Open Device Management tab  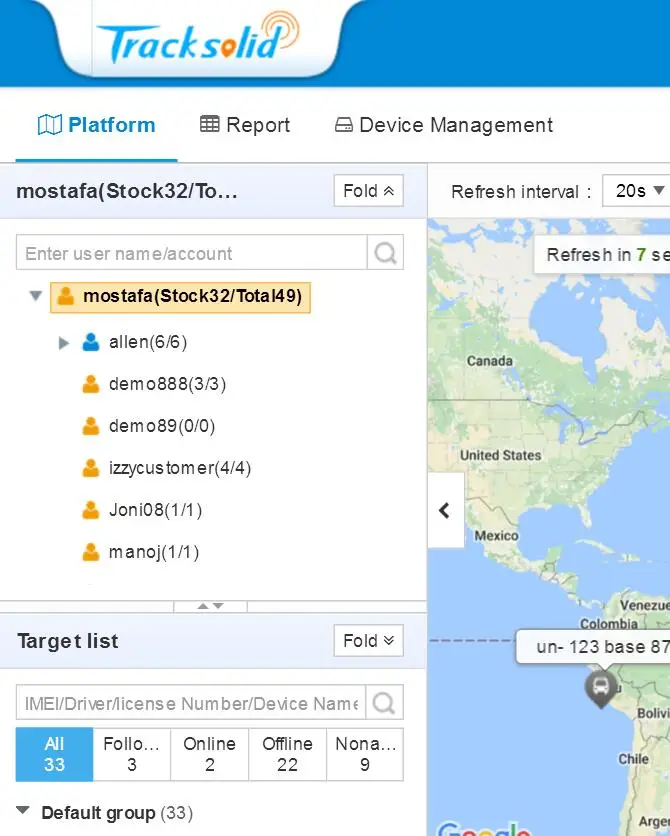click(443, 125)
